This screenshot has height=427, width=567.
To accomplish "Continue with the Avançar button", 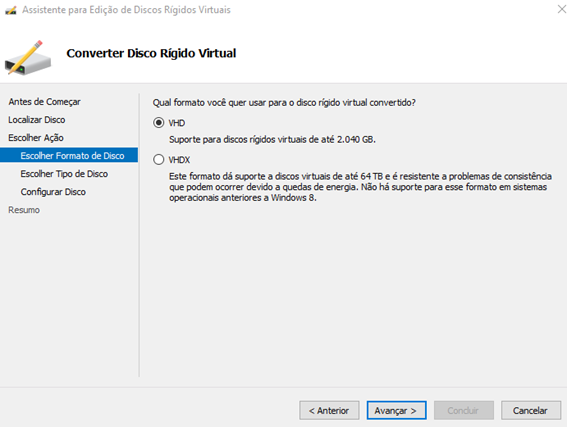I will tap(396, 410).
